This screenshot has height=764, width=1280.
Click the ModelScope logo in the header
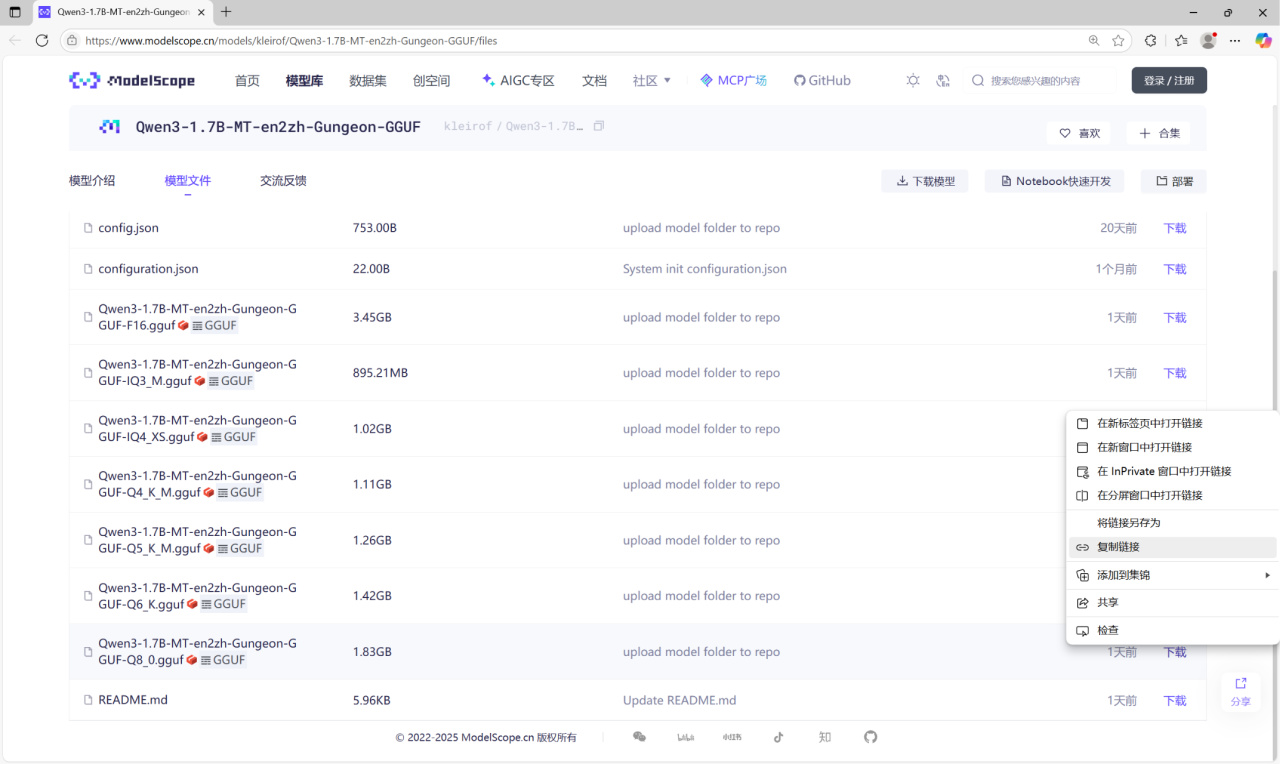click(x=132, y=81)
